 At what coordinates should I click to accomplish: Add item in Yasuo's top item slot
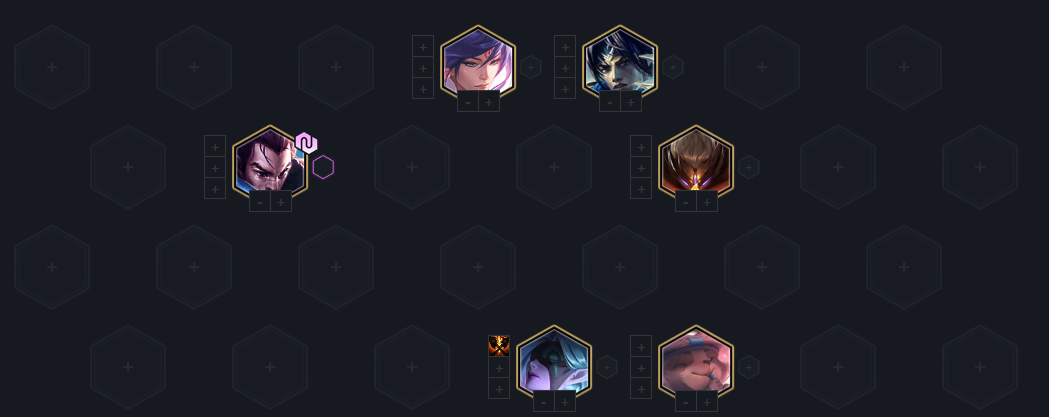(x=215, y=146)
